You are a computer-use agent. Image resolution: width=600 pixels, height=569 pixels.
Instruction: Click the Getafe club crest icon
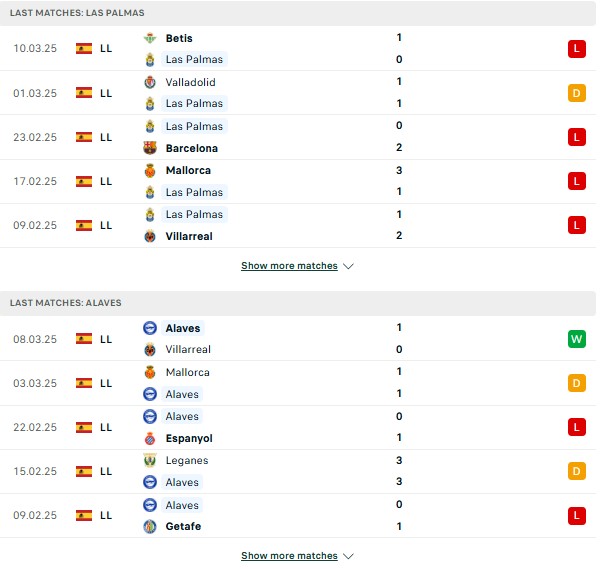pyautogui.click(x=150, y=527)
